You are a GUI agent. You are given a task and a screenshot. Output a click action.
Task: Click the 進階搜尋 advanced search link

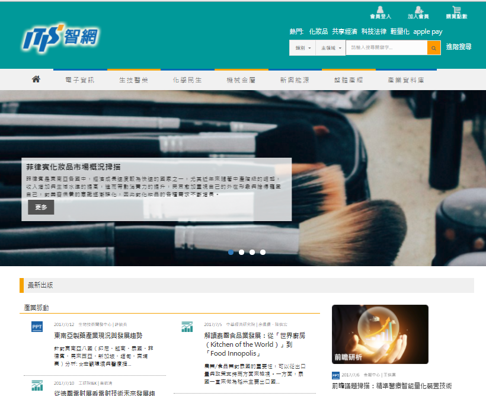click(459, 47)
